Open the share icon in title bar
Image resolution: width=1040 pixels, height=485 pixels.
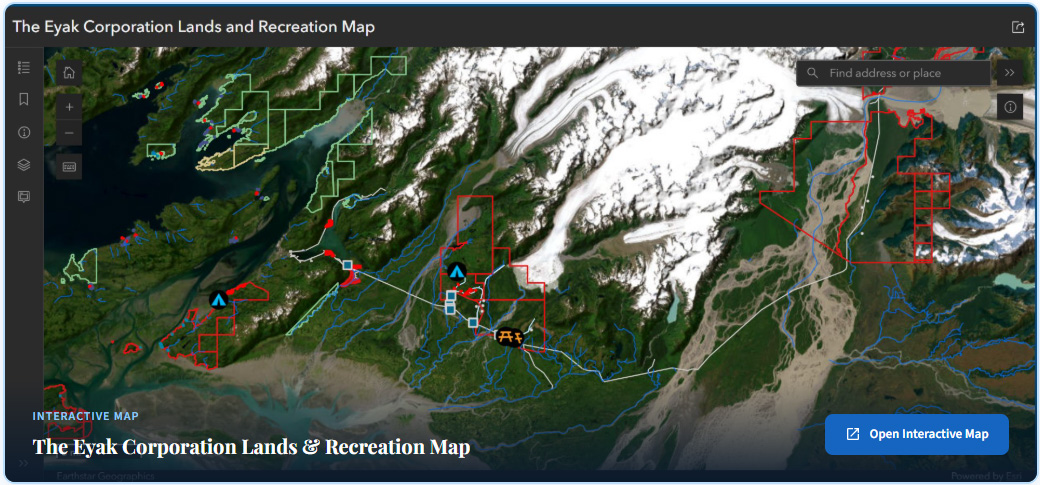[x=1017, y=27]
